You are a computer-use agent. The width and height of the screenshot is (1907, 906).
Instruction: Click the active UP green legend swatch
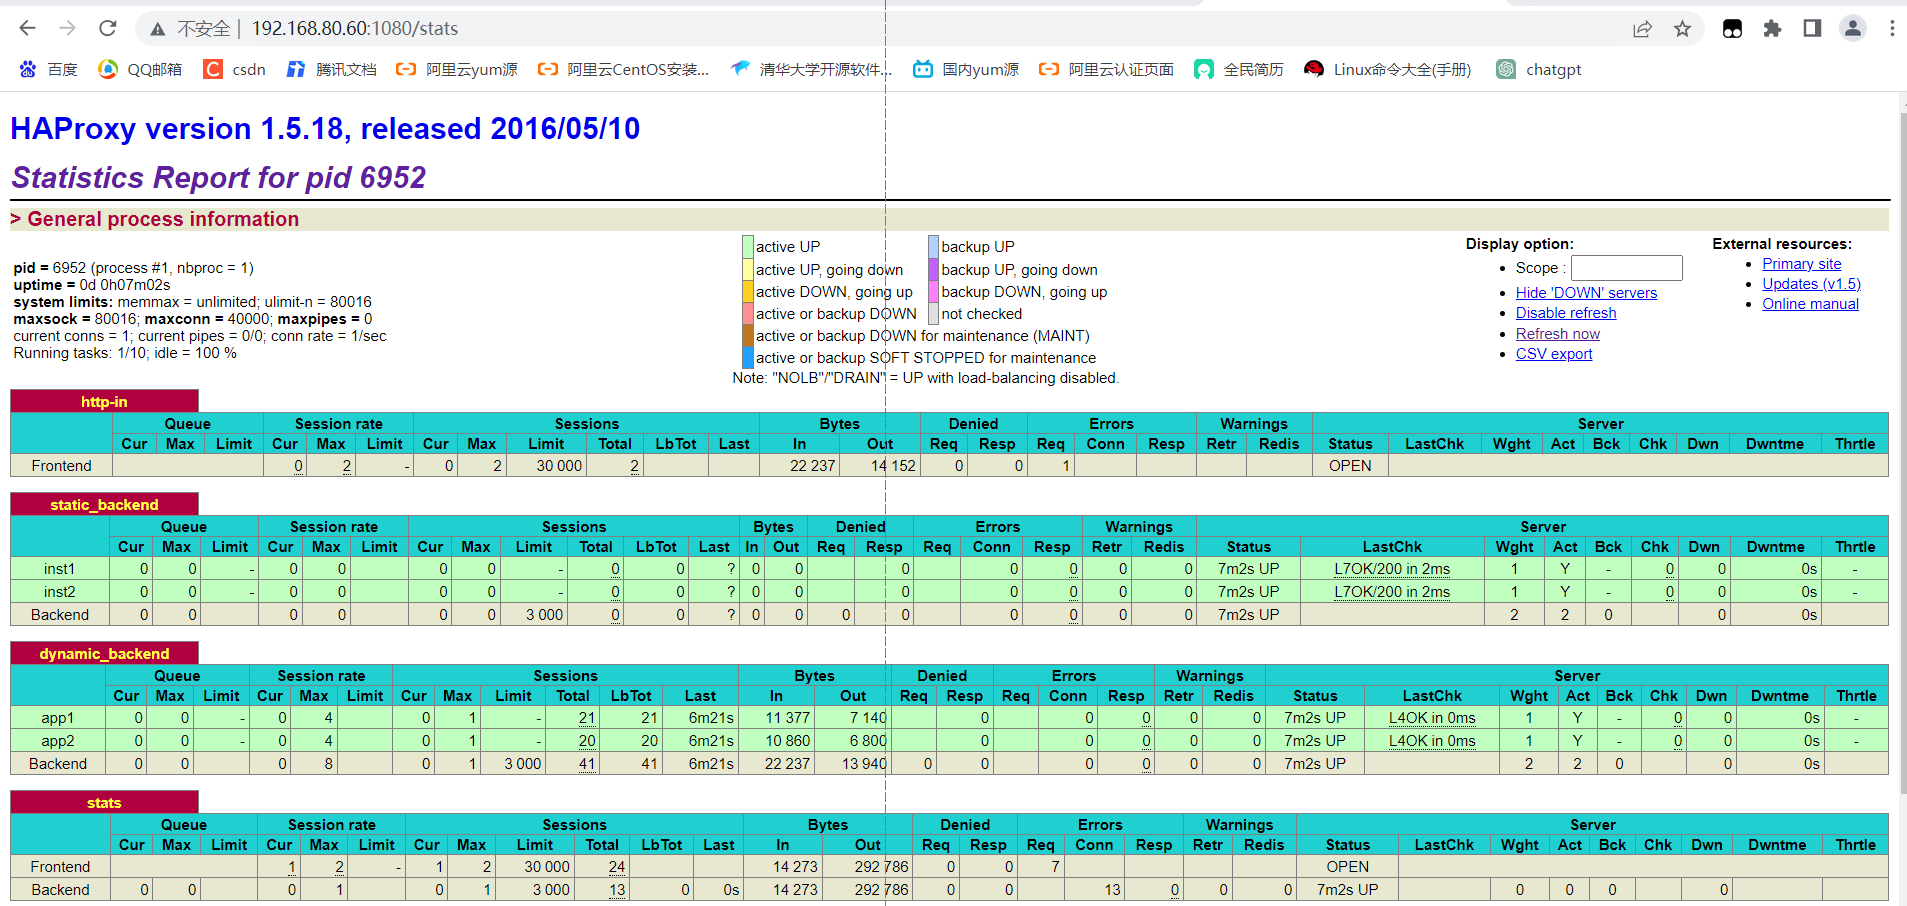click(748, 246)
